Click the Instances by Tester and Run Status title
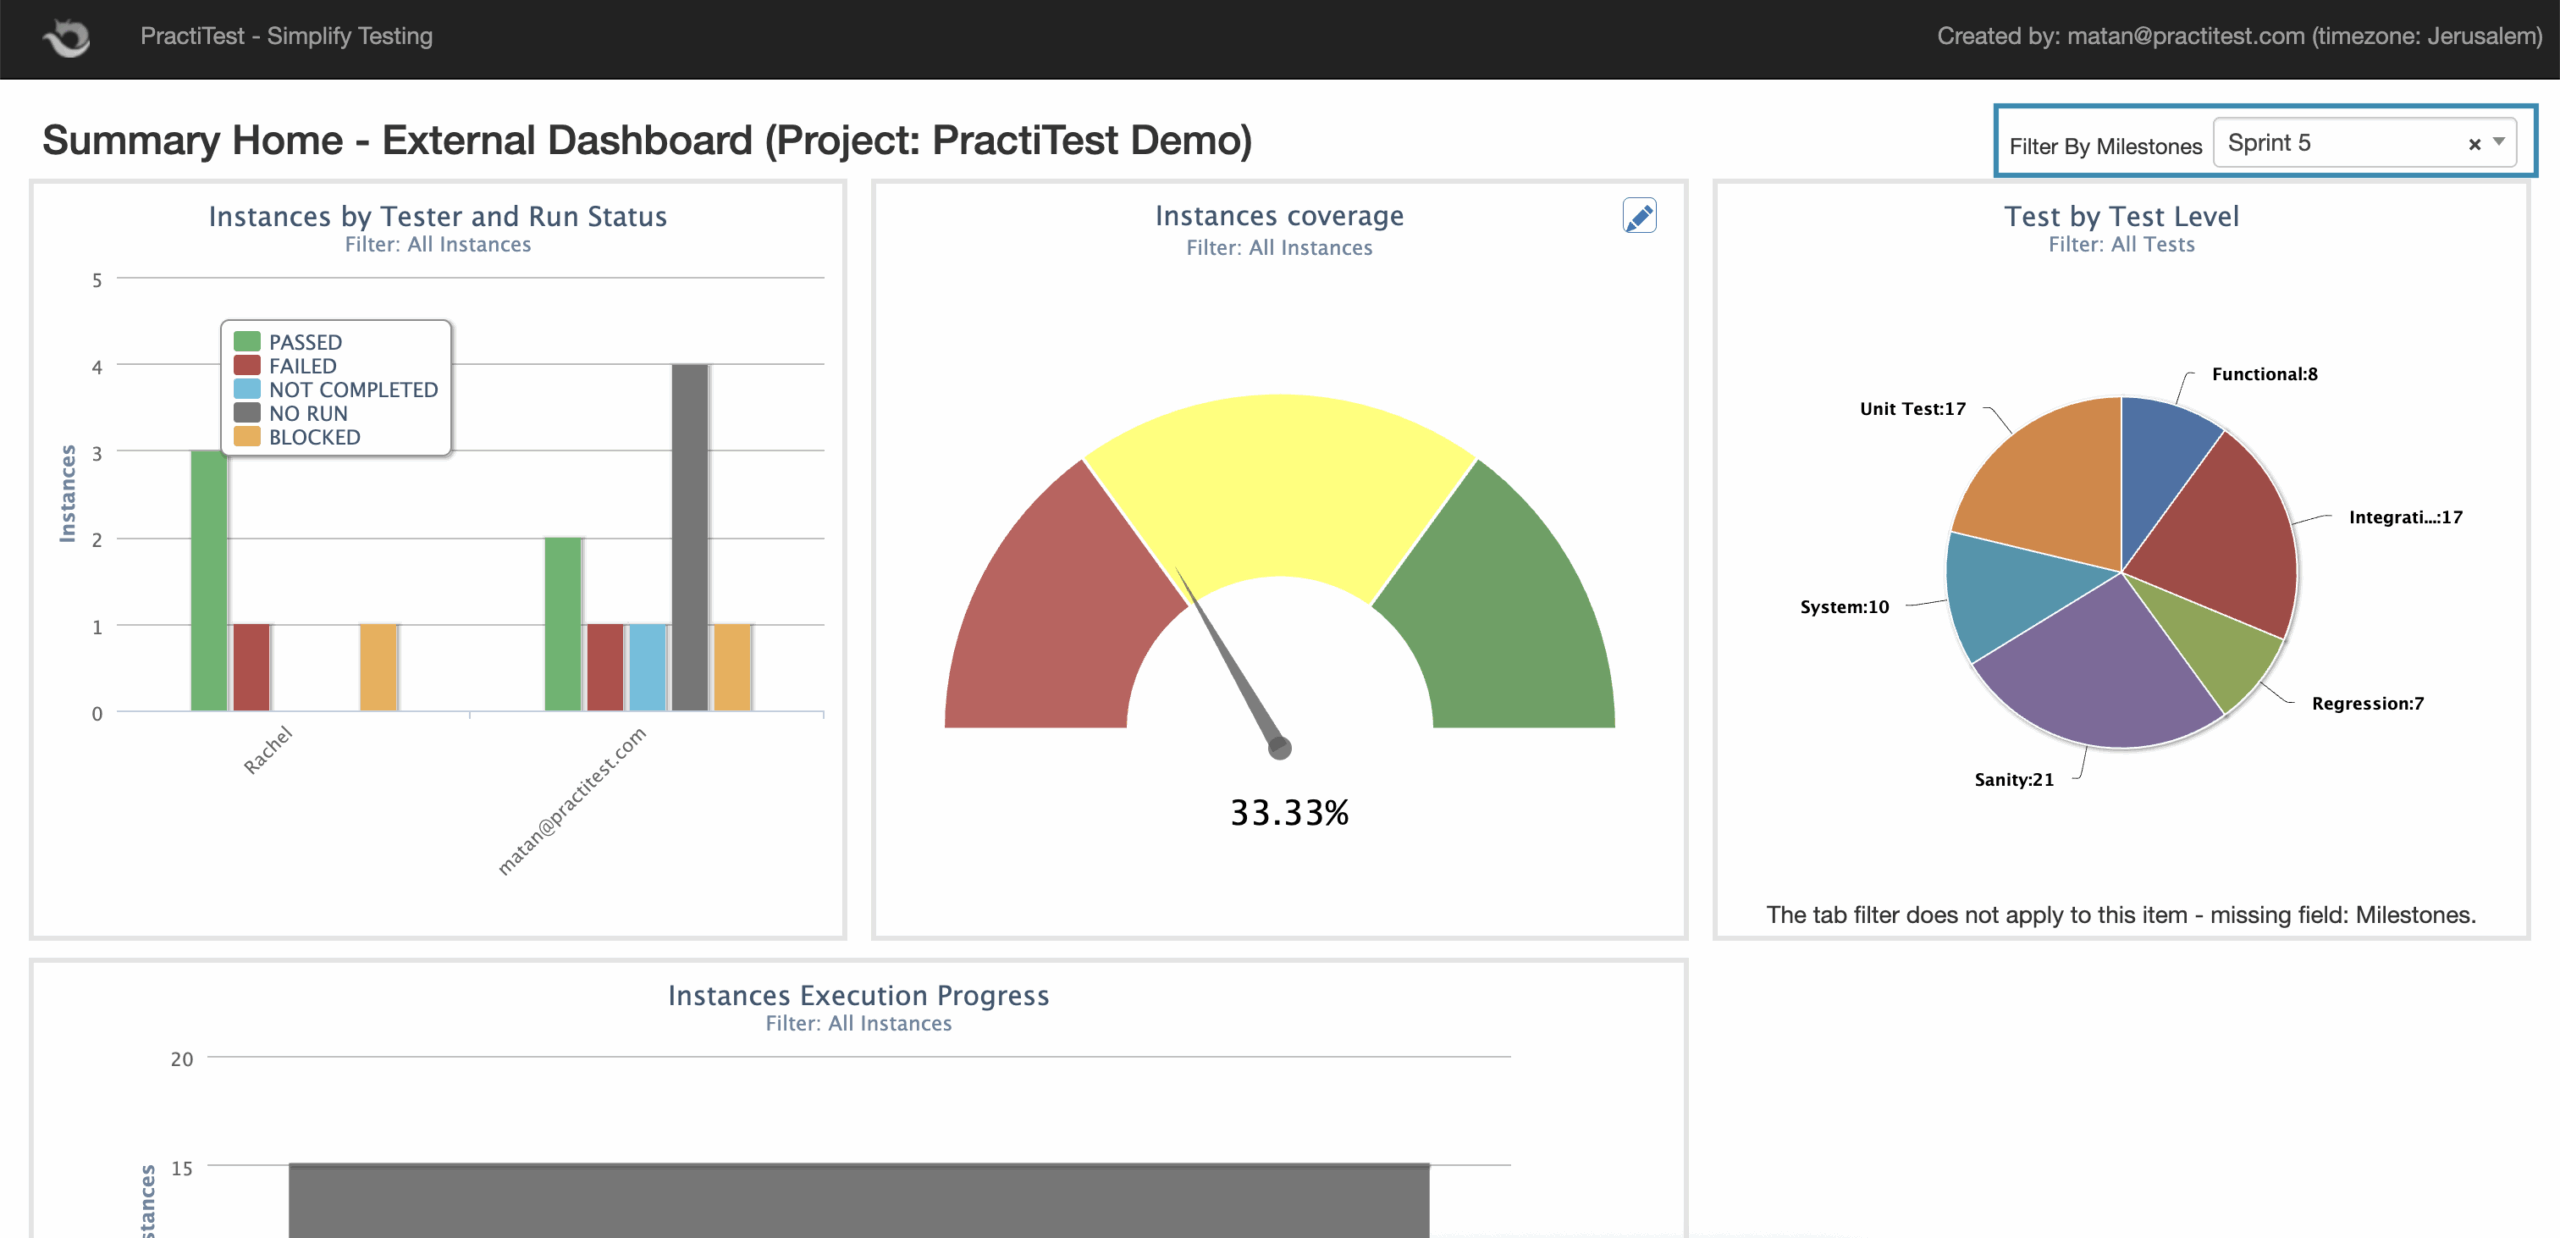 pyautogui.click(x=437, y=216)
